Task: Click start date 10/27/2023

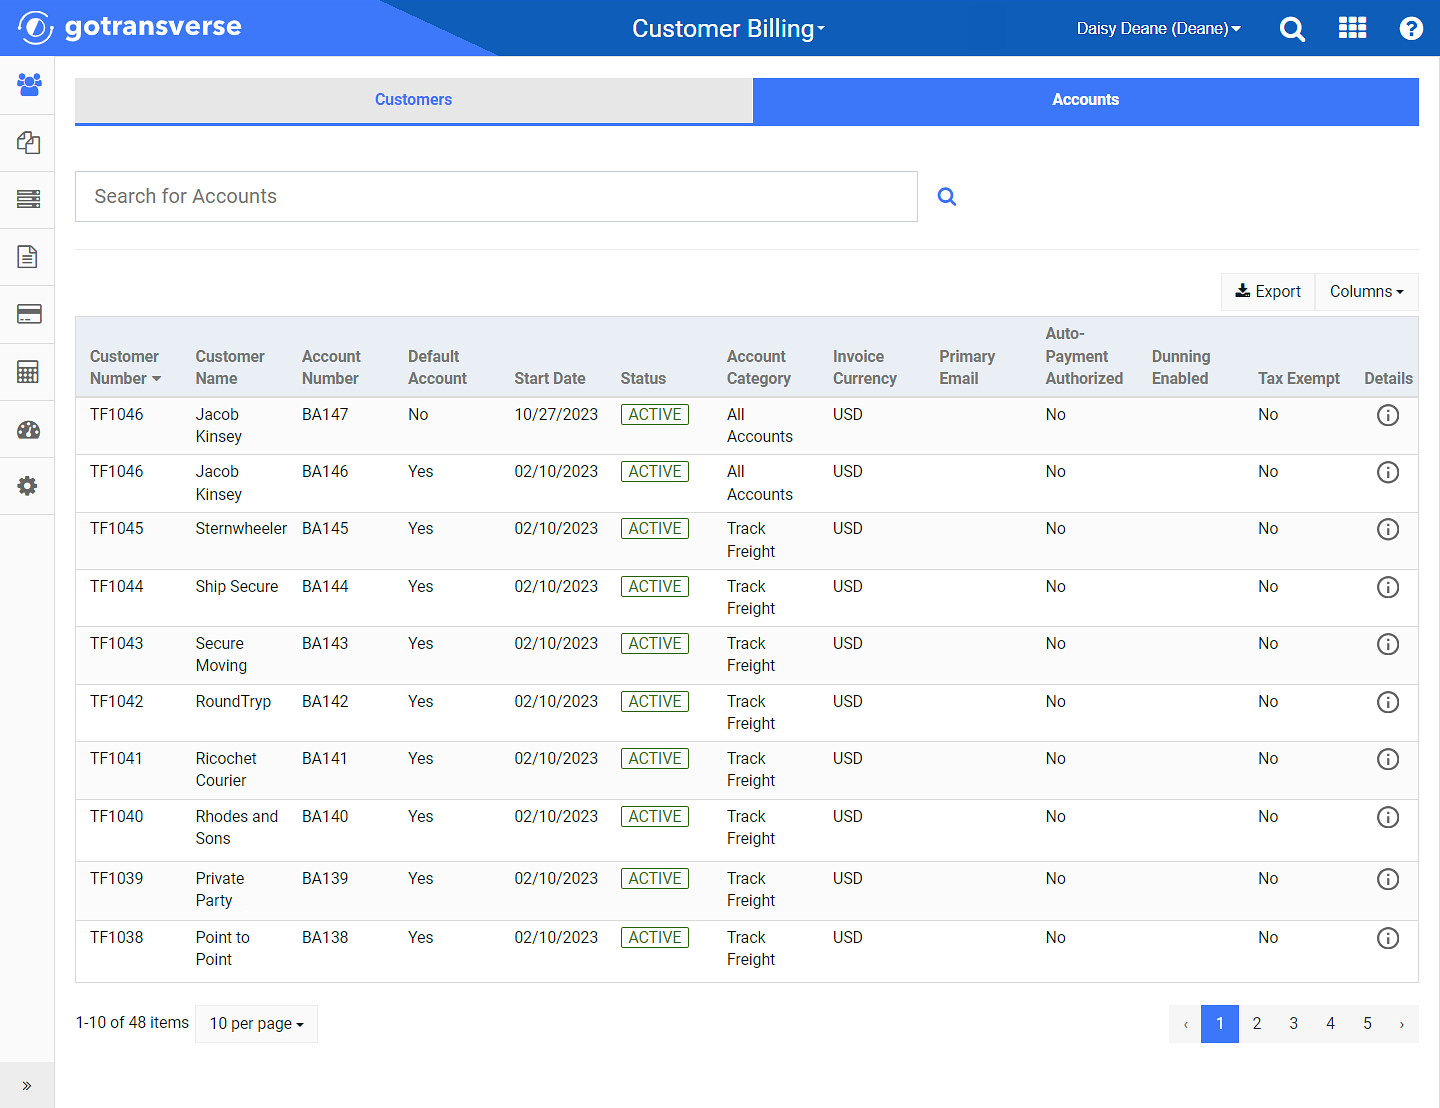Action: (556, 414)
